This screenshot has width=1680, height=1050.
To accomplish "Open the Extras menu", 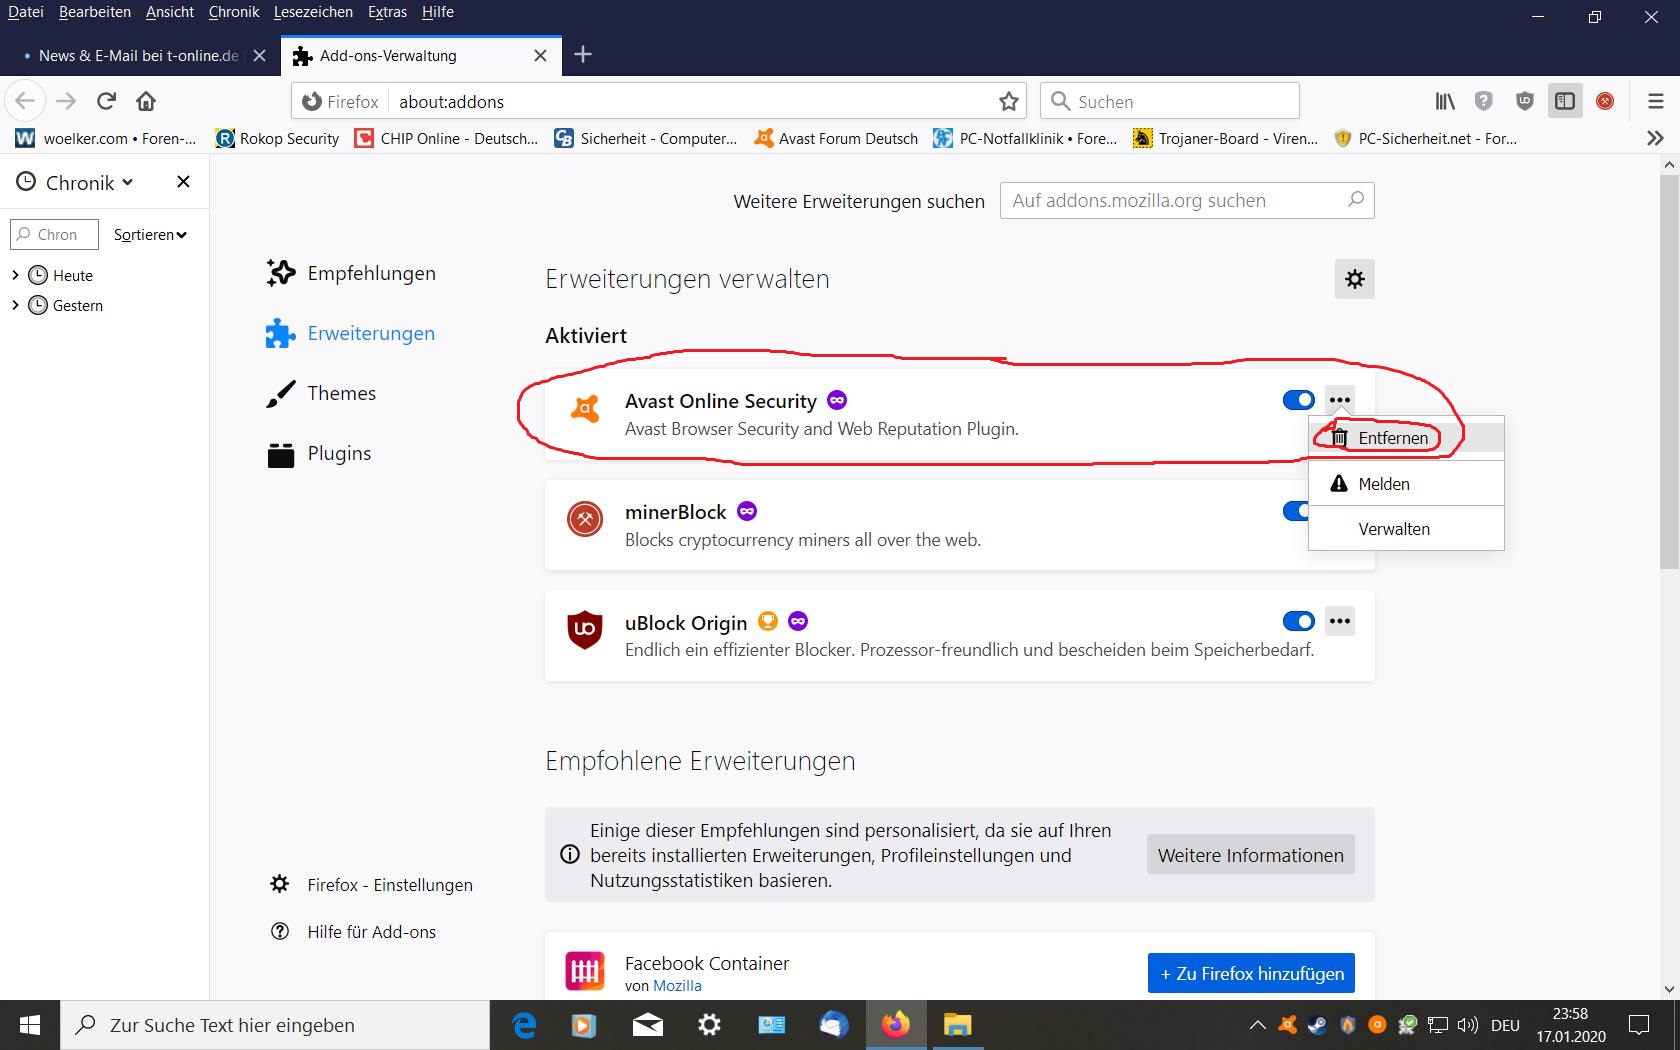I will [x=387, y=12].
